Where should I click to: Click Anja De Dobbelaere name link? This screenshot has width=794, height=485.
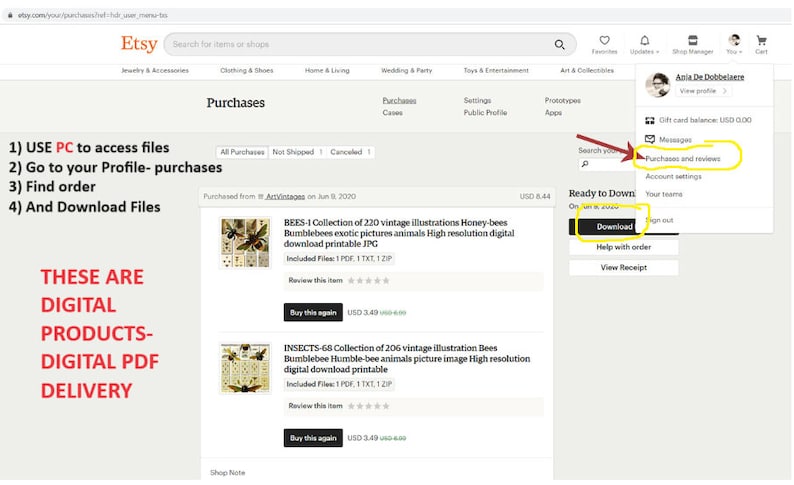tap(709, 77)
